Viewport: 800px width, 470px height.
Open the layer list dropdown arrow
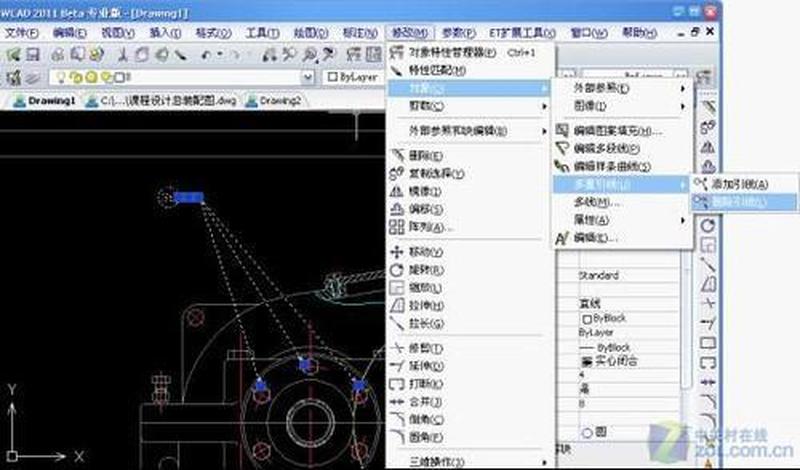click(x=307, y=78)
